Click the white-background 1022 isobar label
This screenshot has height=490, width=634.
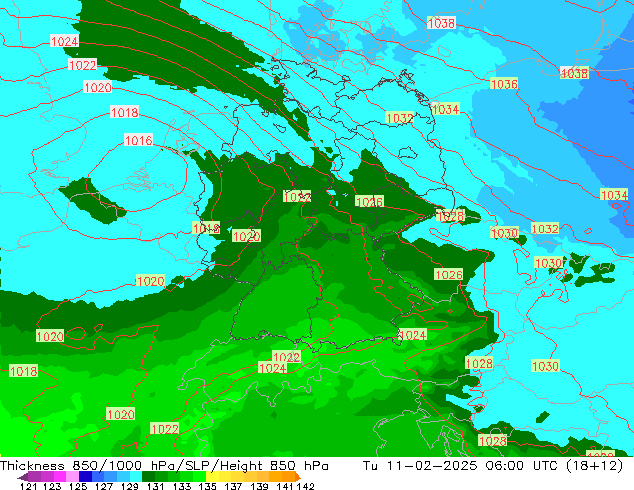pyautogui.click(x=83, y=65)
